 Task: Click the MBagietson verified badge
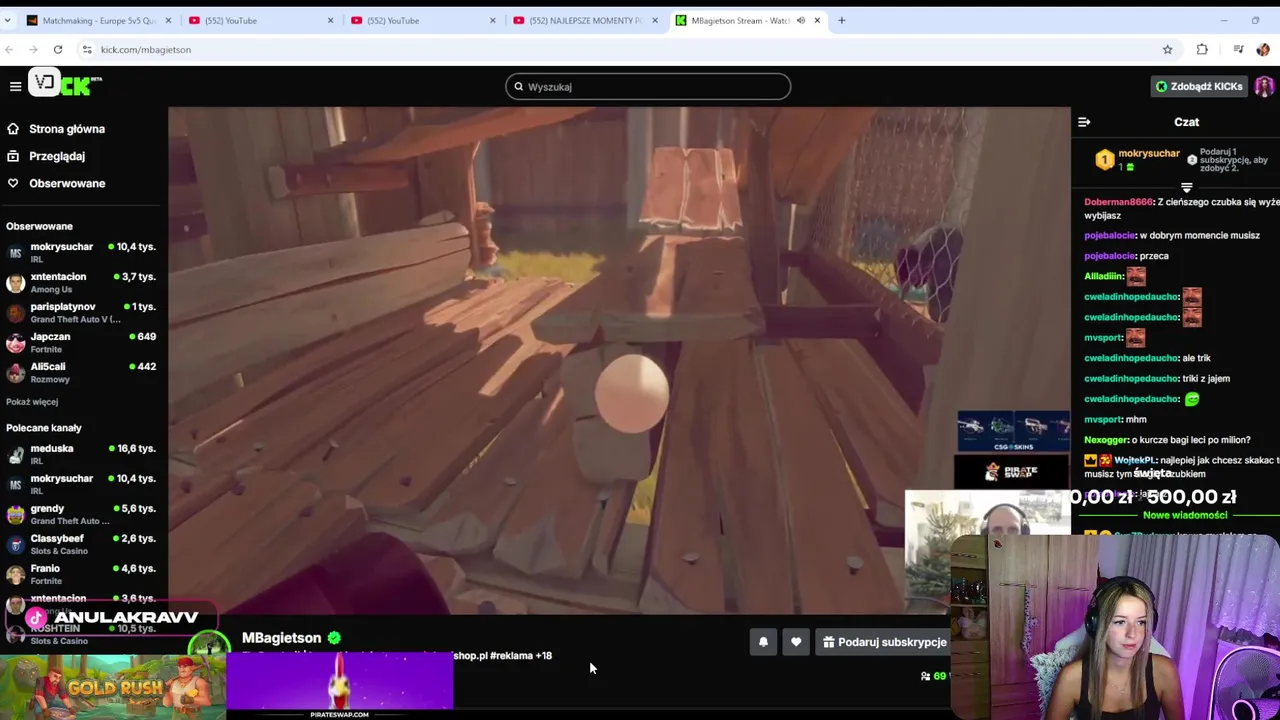click(334, 638)
